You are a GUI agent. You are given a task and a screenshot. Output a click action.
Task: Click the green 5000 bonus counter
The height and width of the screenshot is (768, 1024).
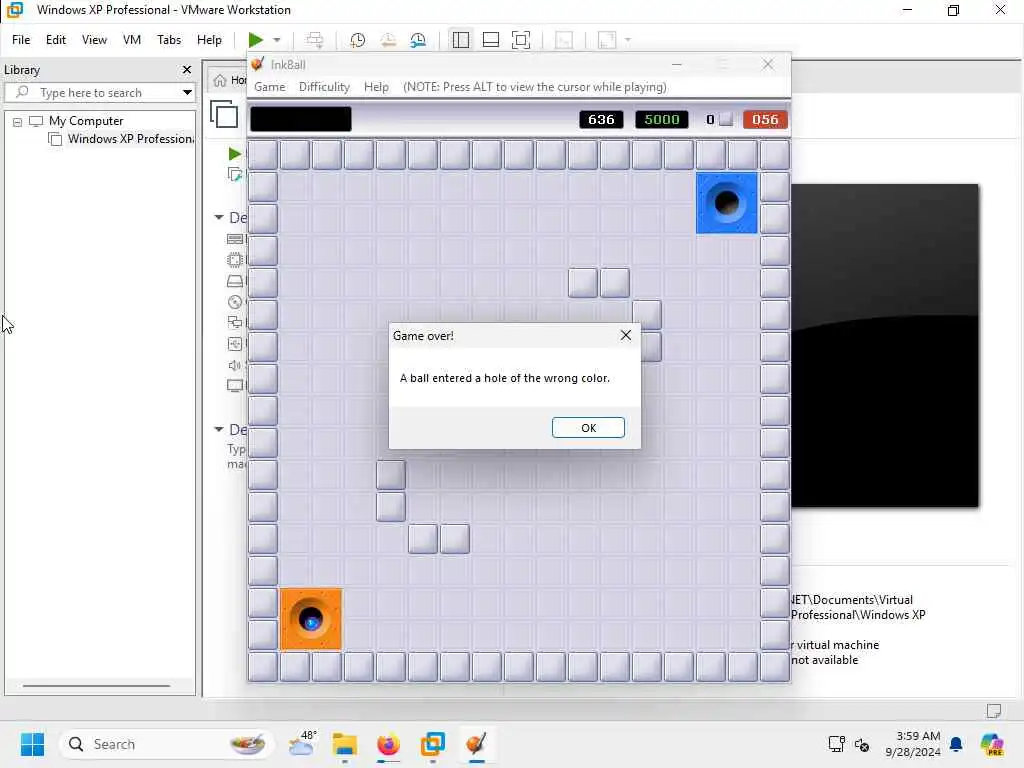click(x=662, y=120)
